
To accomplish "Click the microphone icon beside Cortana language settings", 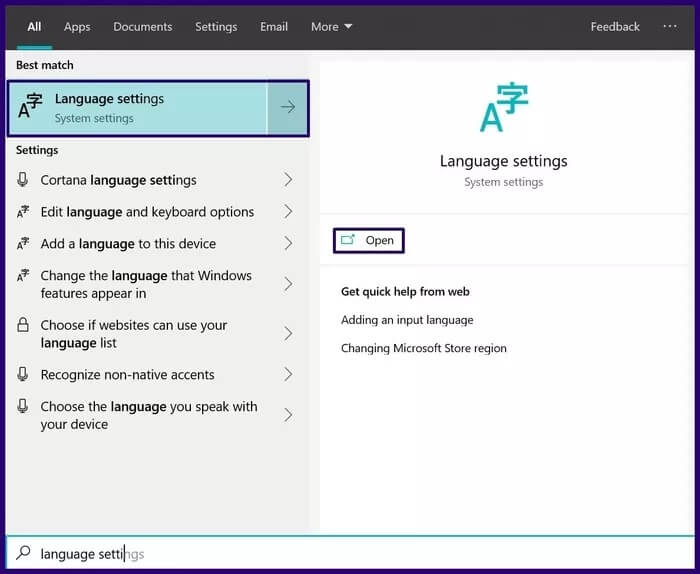I will pos(23,179).
